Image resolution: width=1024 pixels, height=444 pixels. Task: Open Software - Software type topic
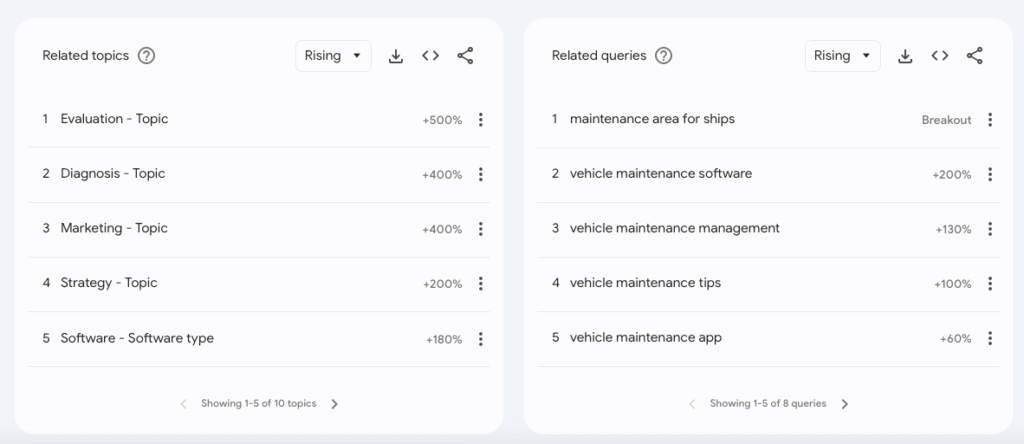[137, 339]
